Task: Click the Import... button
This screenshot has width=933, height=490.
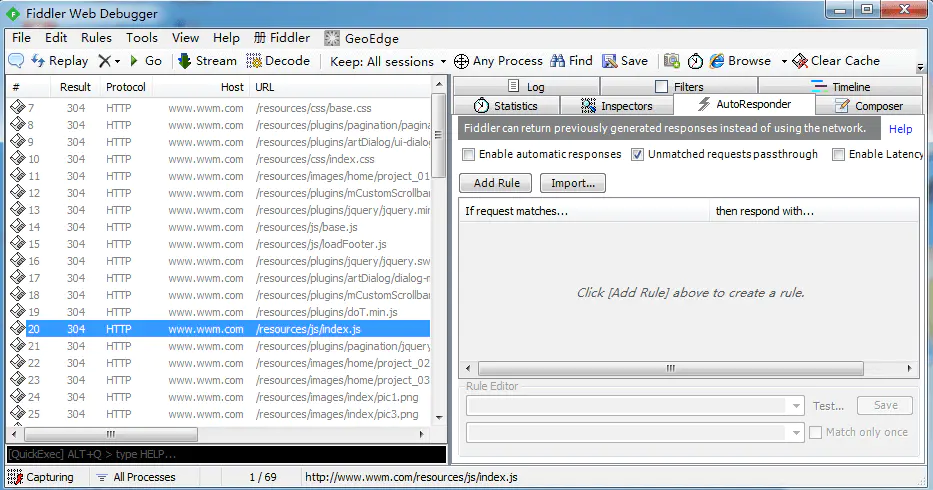Action: [572, 183]
